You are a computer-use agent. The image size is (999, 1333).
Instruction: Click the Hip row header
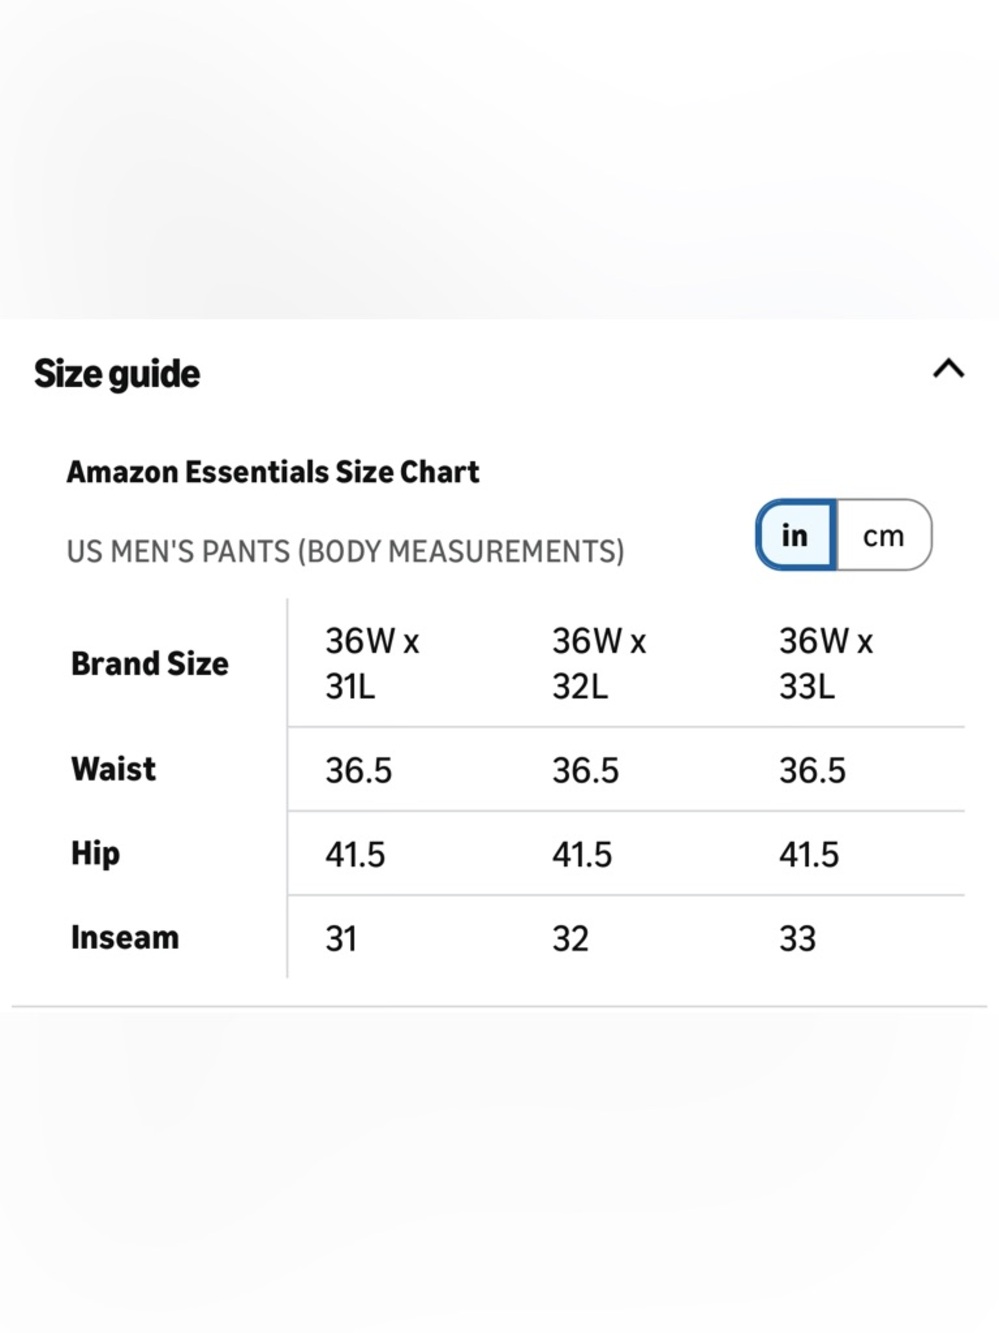[96, 853]
